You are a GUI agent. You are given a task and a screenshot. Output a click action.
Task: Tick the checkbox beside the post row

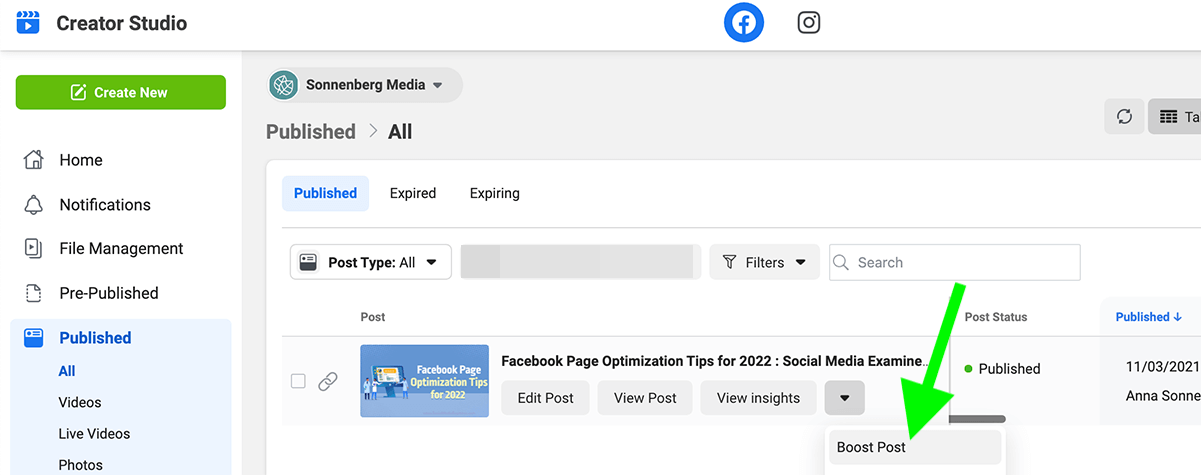point(298,381)
